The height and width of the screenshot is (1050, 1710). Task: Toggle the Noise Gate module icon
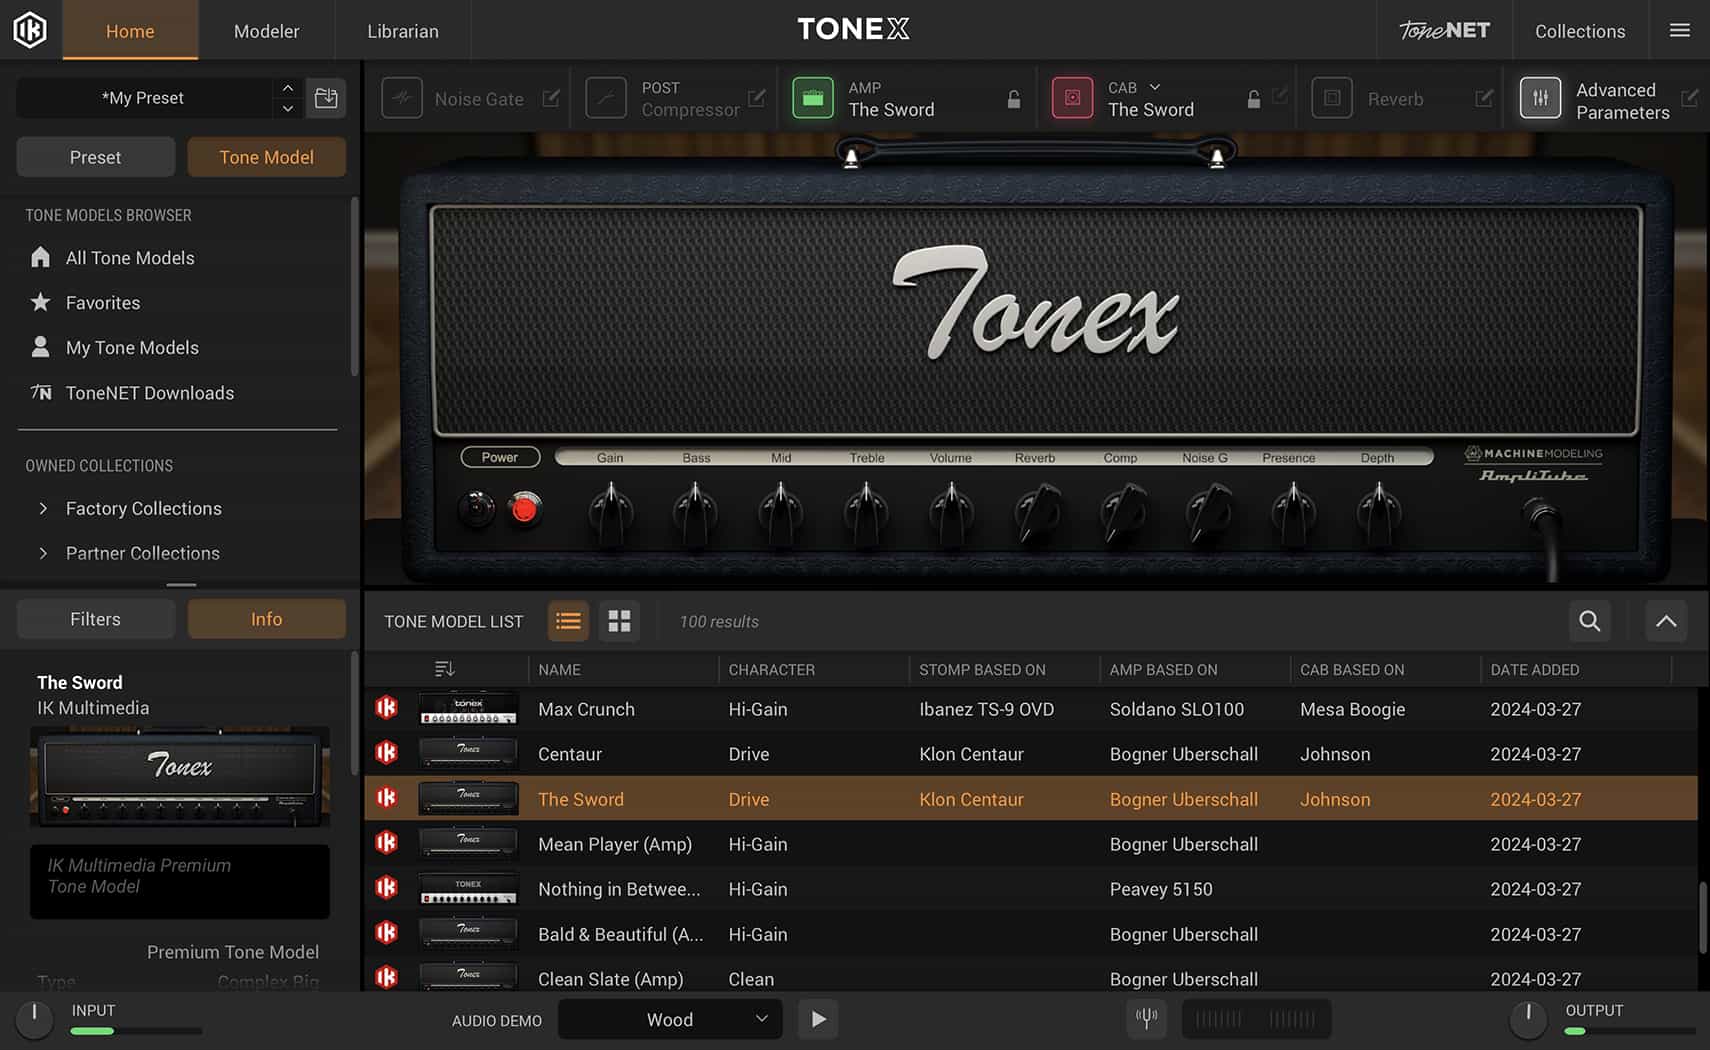(402, 98)
